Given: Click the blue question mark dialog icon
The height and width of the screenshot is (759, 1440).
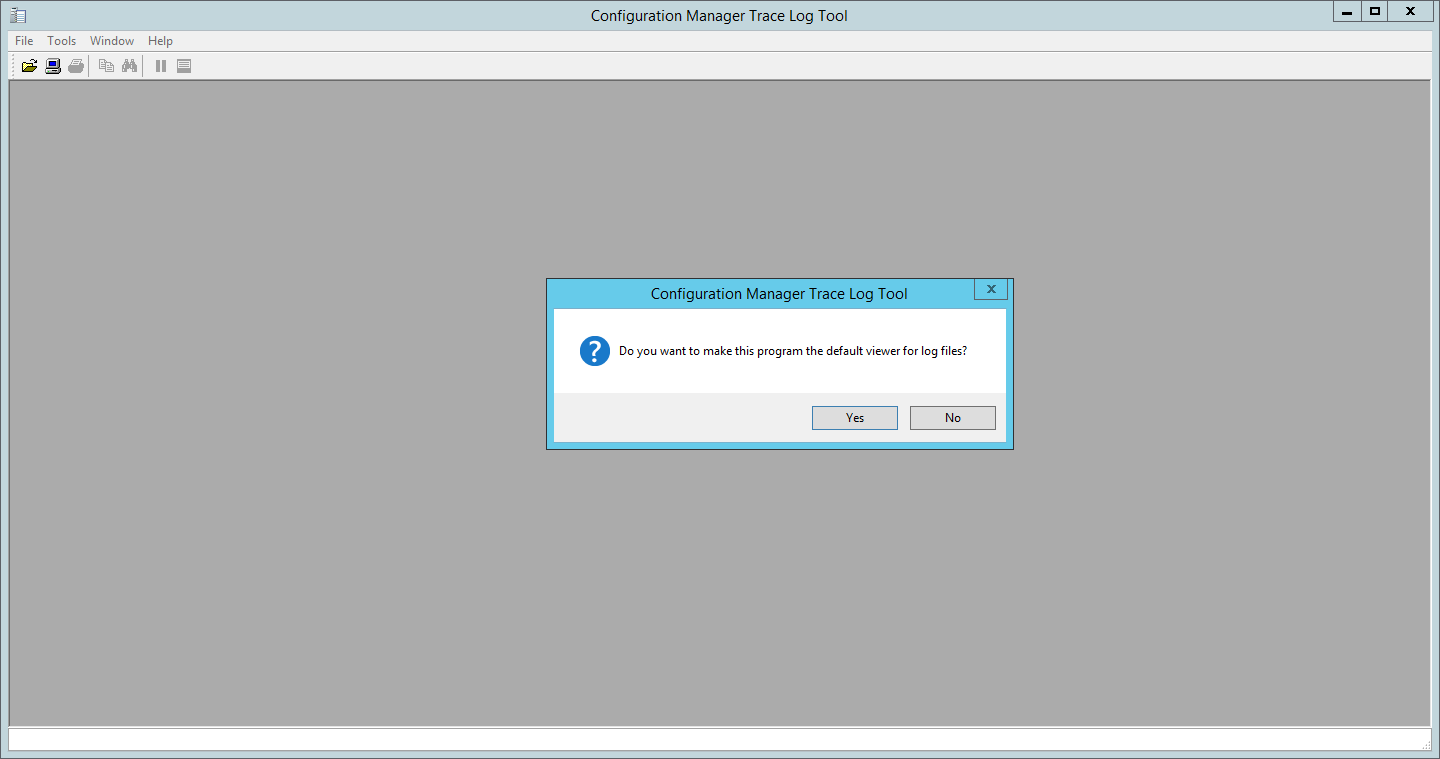Looking at the screenshot, I should 595,351.
